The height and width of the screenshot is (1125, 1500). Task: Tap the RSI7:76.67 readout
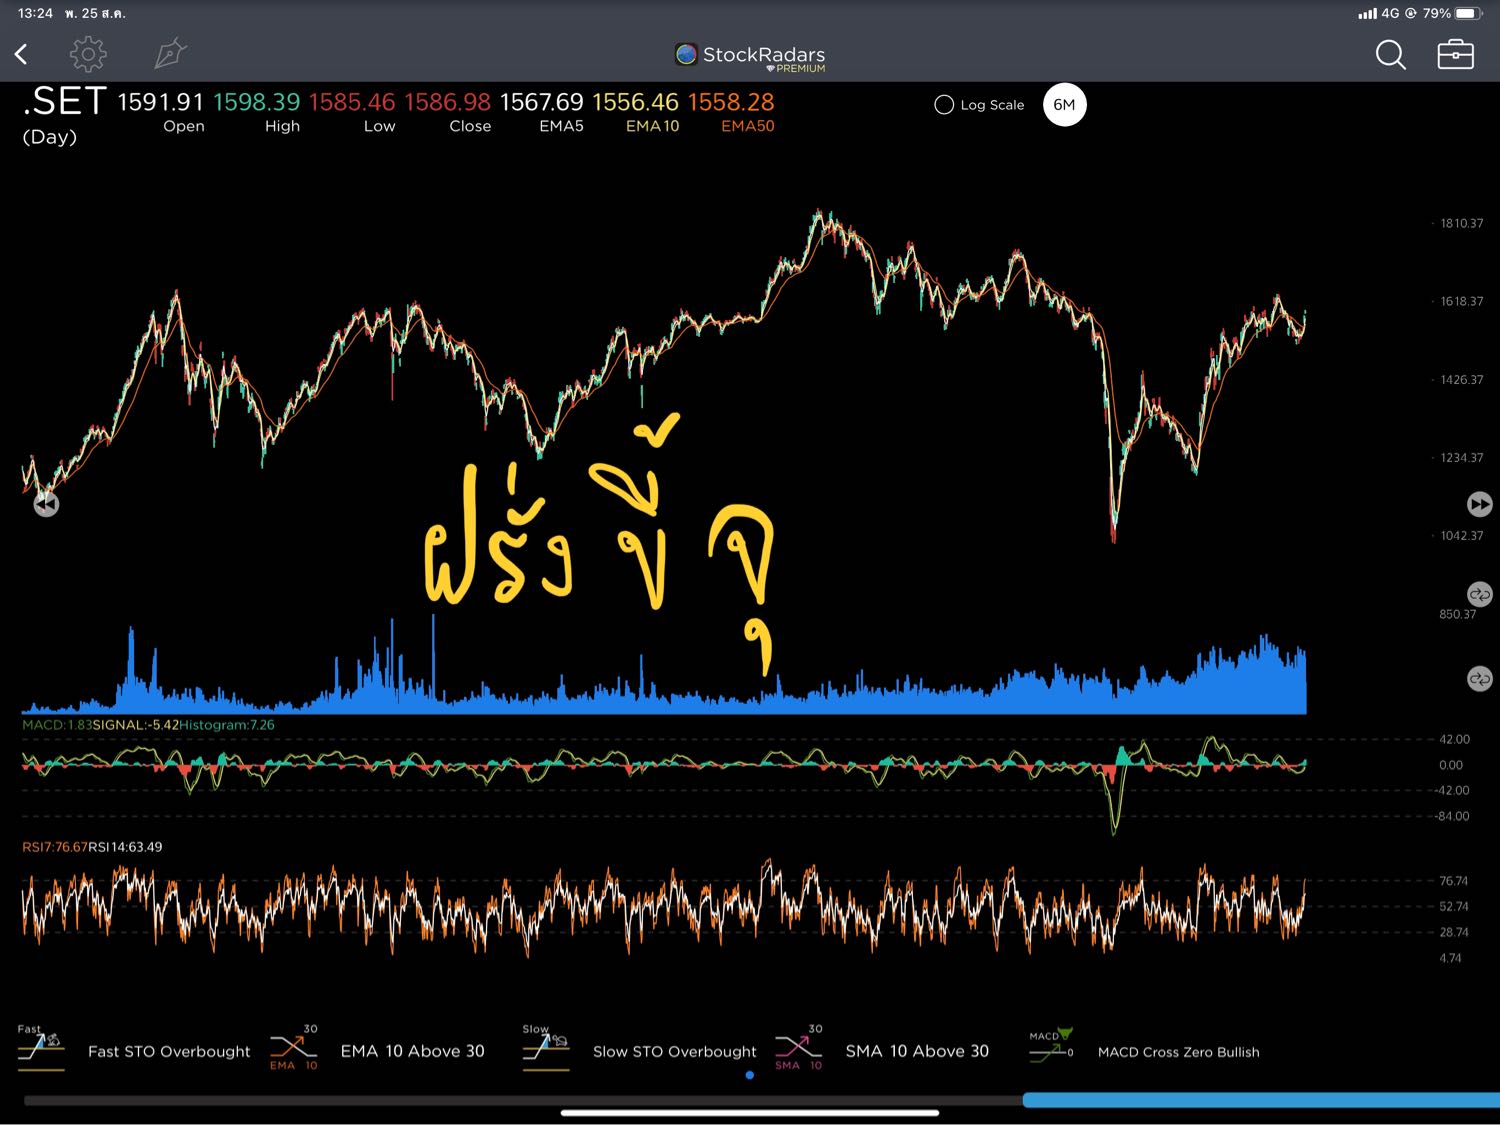pyautogui.click(x=55, y=847)
